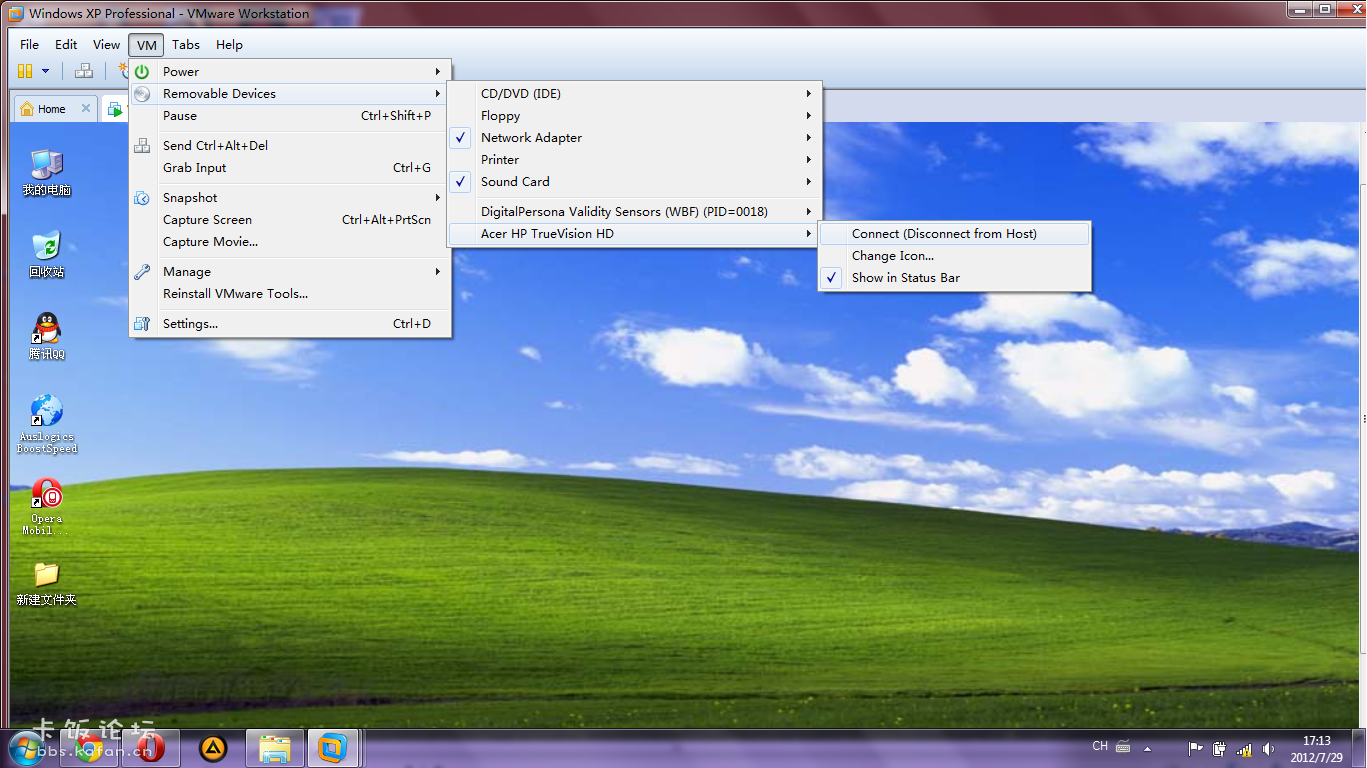Image resolution: width=1367 pixels, height=768 pixels.
Task: Expand the Floppy submenu
Action: click(x=634, y=116)
